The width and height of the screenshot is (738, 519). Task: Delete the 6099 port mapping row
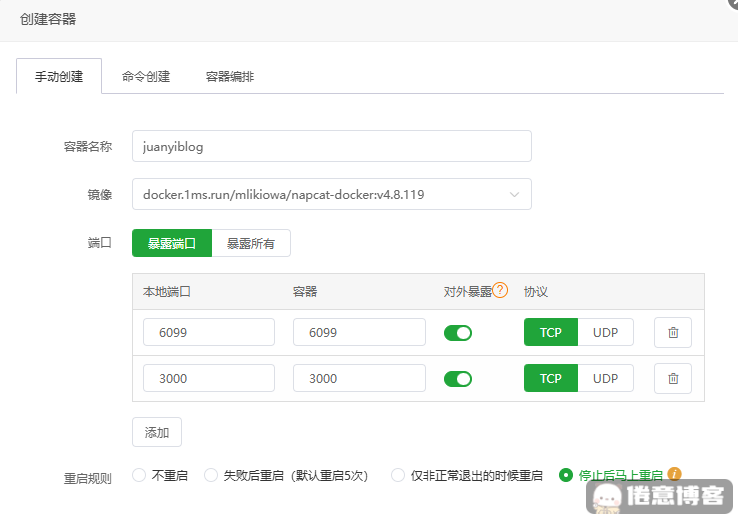[x=673, y=332]
